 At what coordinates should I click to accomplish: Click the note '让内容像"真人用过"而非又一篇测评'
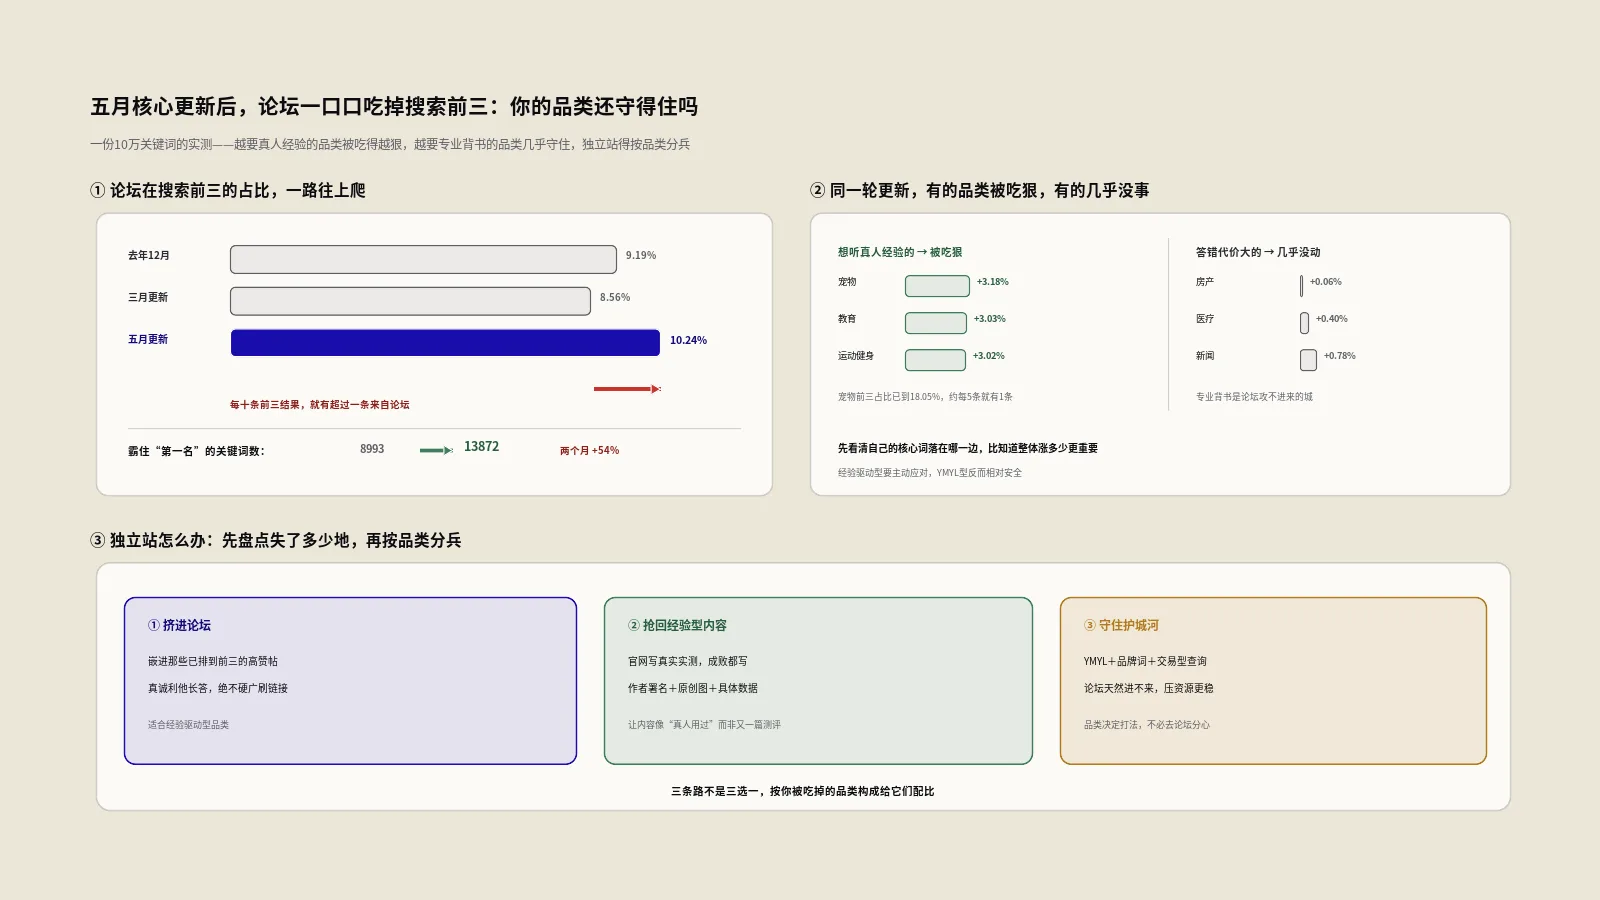pos(704,725)
